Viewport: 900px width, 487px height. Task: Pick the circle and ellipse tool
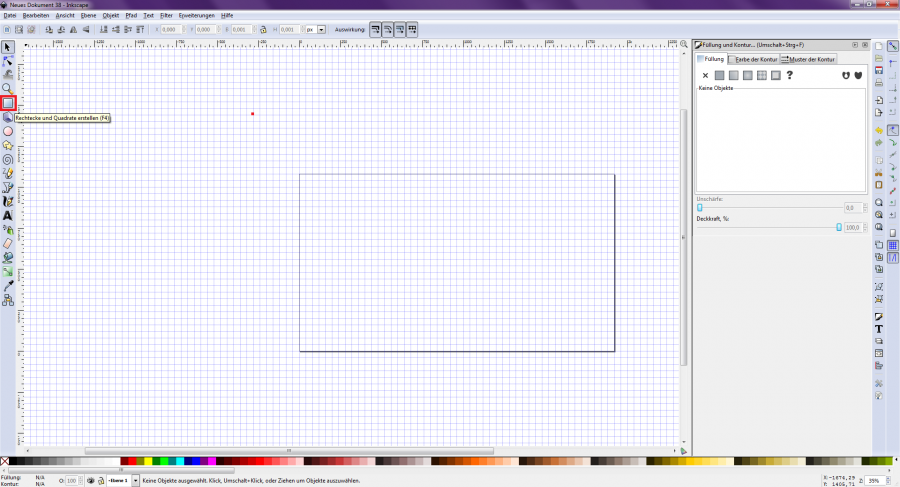click(8, 131)
